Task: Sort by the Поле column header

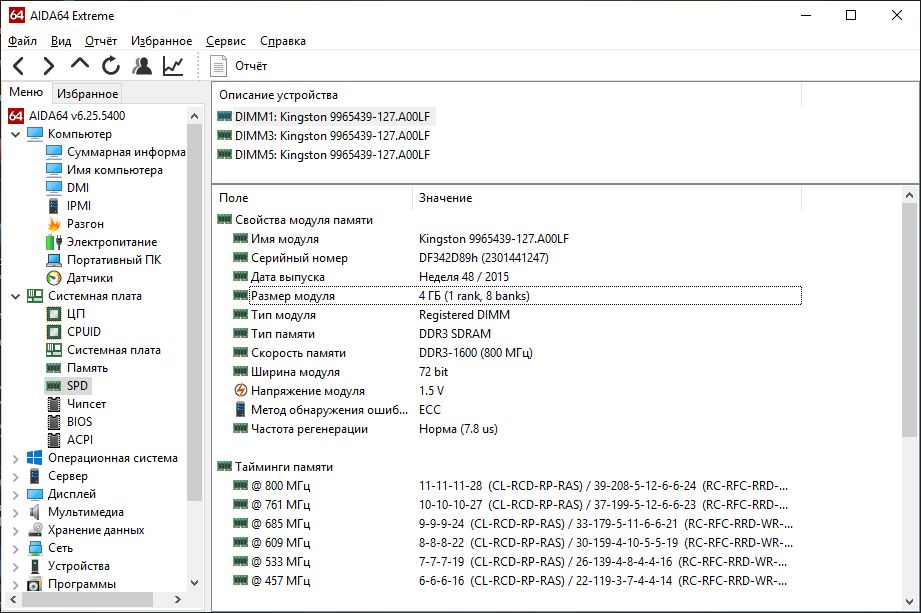Action: 312,198
